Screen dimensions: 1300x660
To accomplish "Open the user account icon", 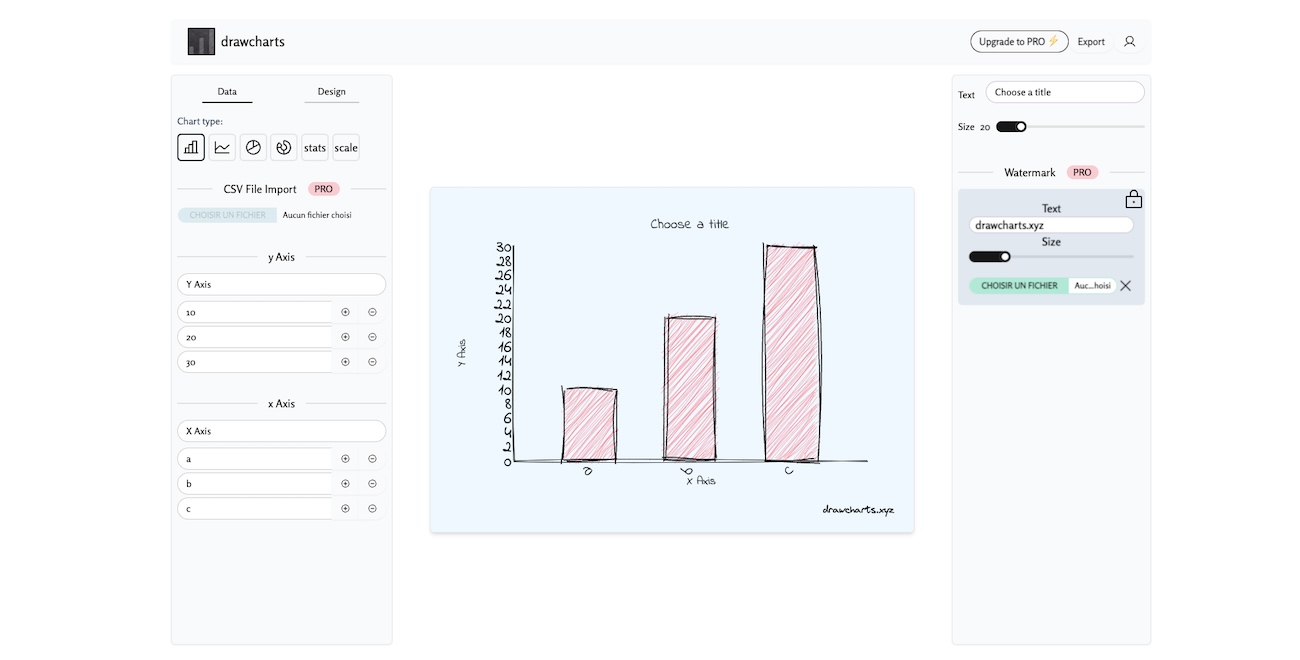I will pos(1130,42).
